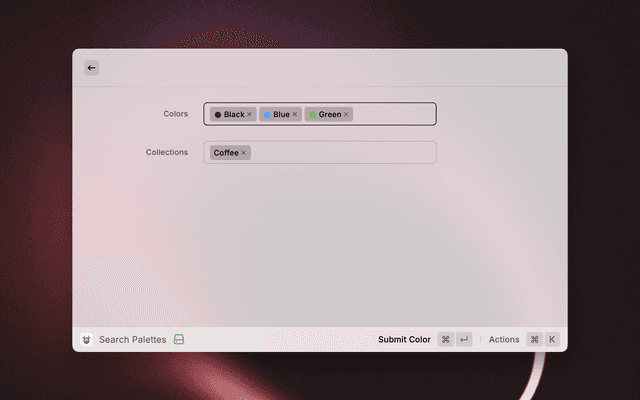Select the Blue tag label
640x400 pixels.
point(281,115)
